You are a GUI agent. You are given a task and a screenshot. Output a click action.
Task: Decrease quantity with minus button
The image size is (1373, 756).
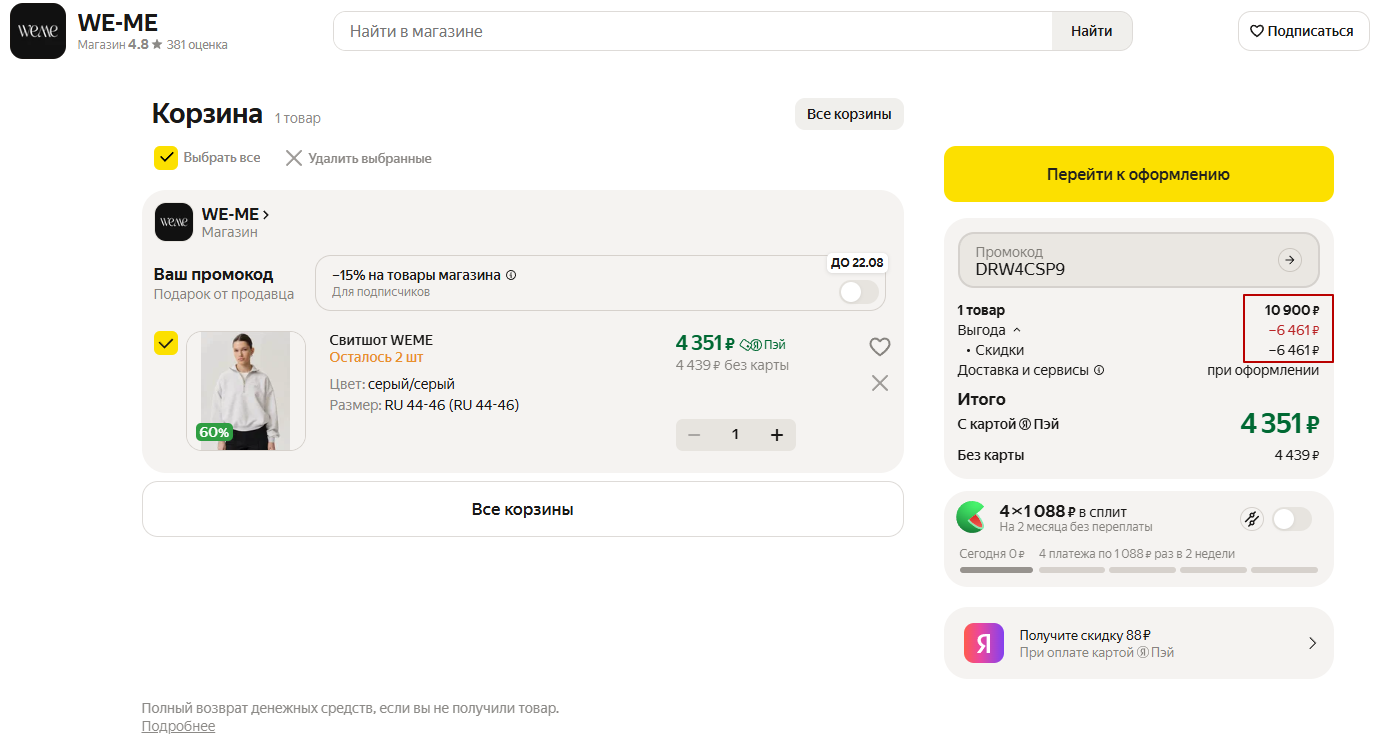coord(694,434)
